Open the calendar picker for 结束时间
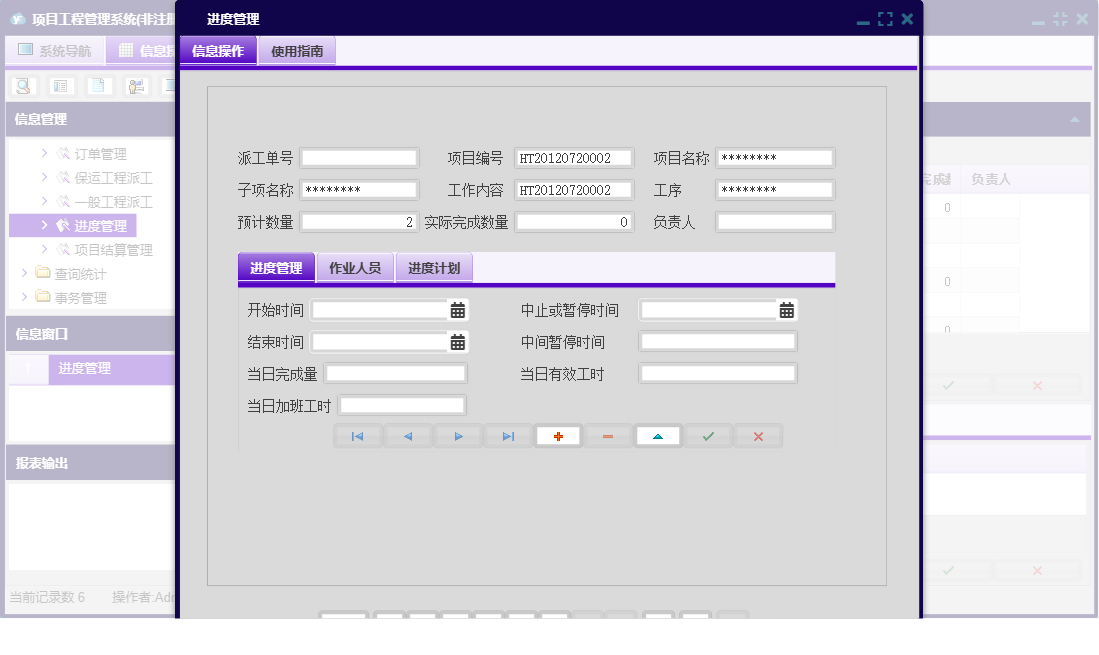Image resolution: width=1099 pixels, height=655 pixels. (x=457, y=341)
